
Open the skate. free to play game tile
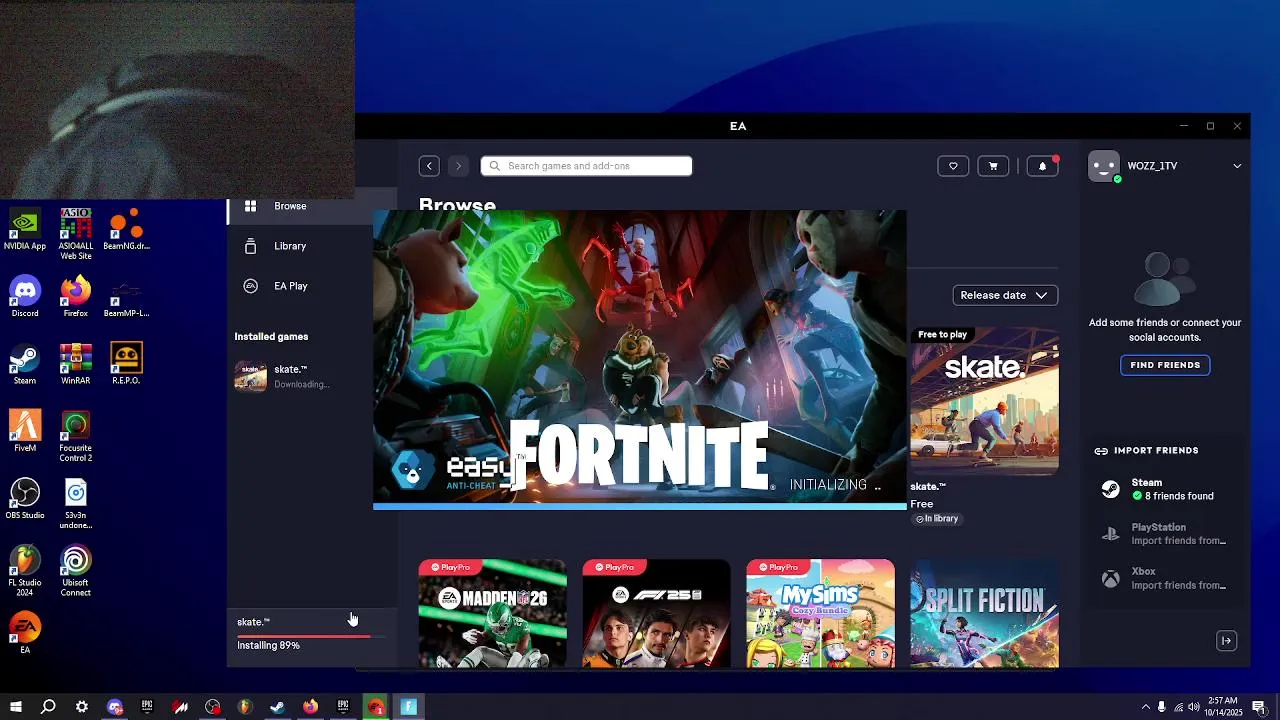984,401
